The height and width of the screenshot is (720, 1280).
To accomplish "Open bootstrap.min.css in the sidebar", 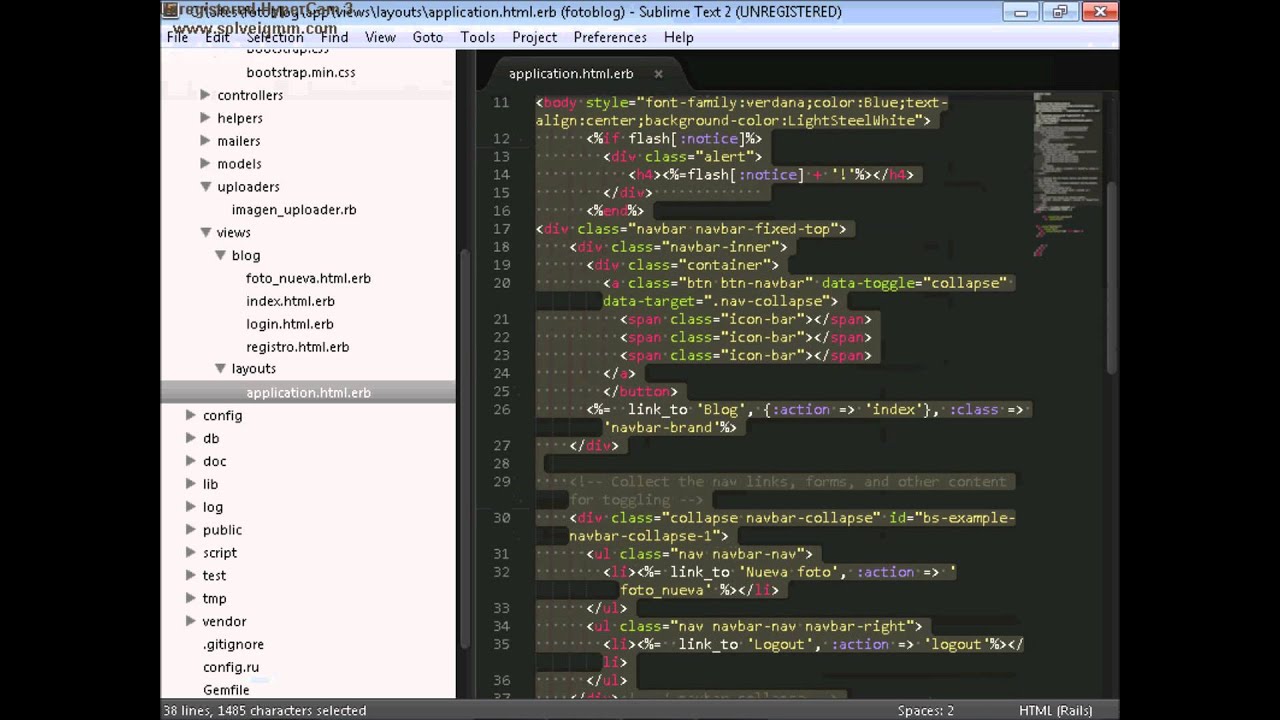I will [x=301, y=72].
